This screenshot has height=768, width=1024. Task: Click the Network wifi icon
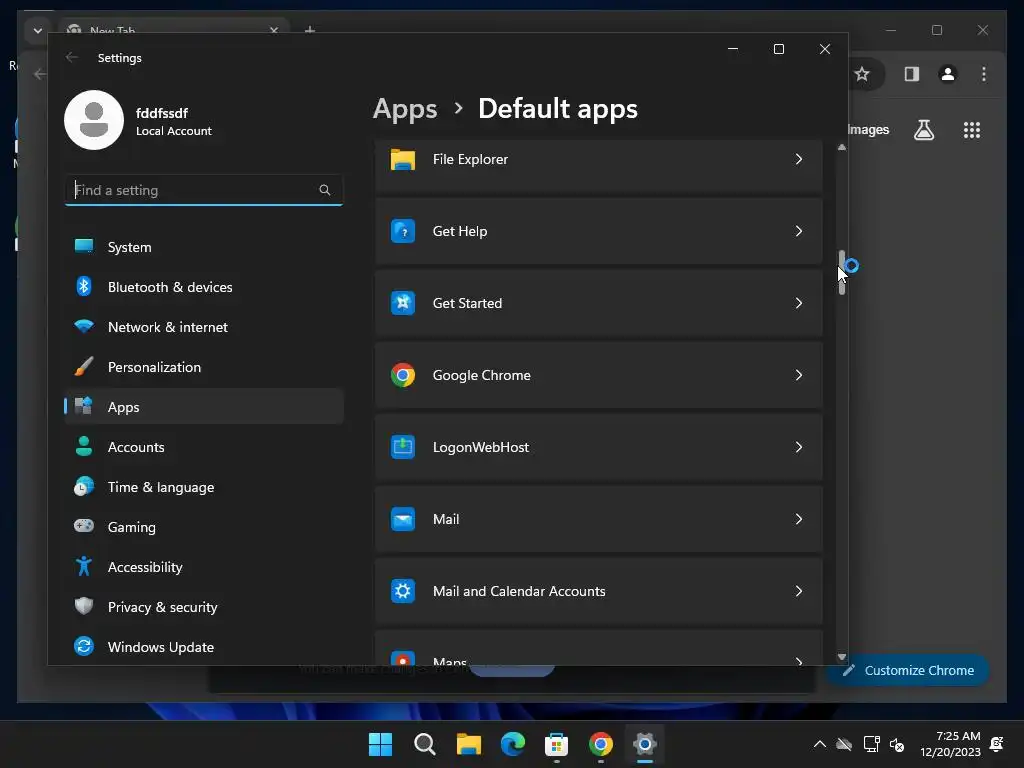tap(84, 326)
